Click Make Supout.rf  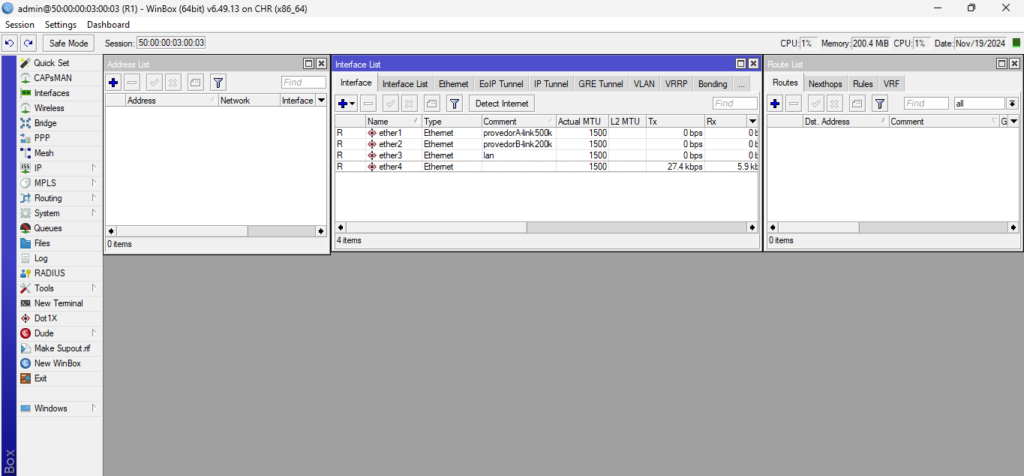coord(62,349)
